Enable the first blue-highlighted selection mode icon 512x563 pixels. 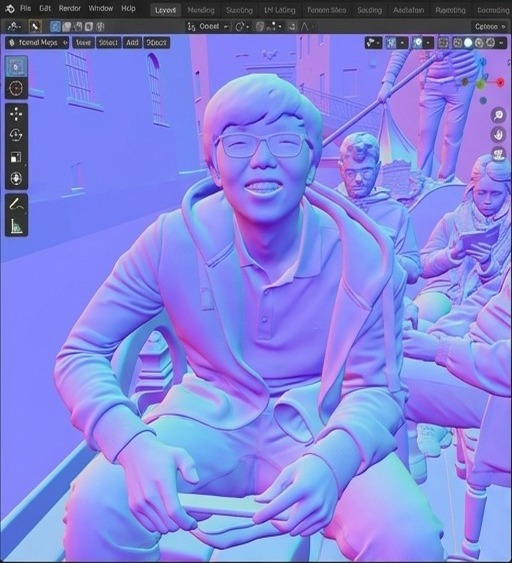click(55, 27)
